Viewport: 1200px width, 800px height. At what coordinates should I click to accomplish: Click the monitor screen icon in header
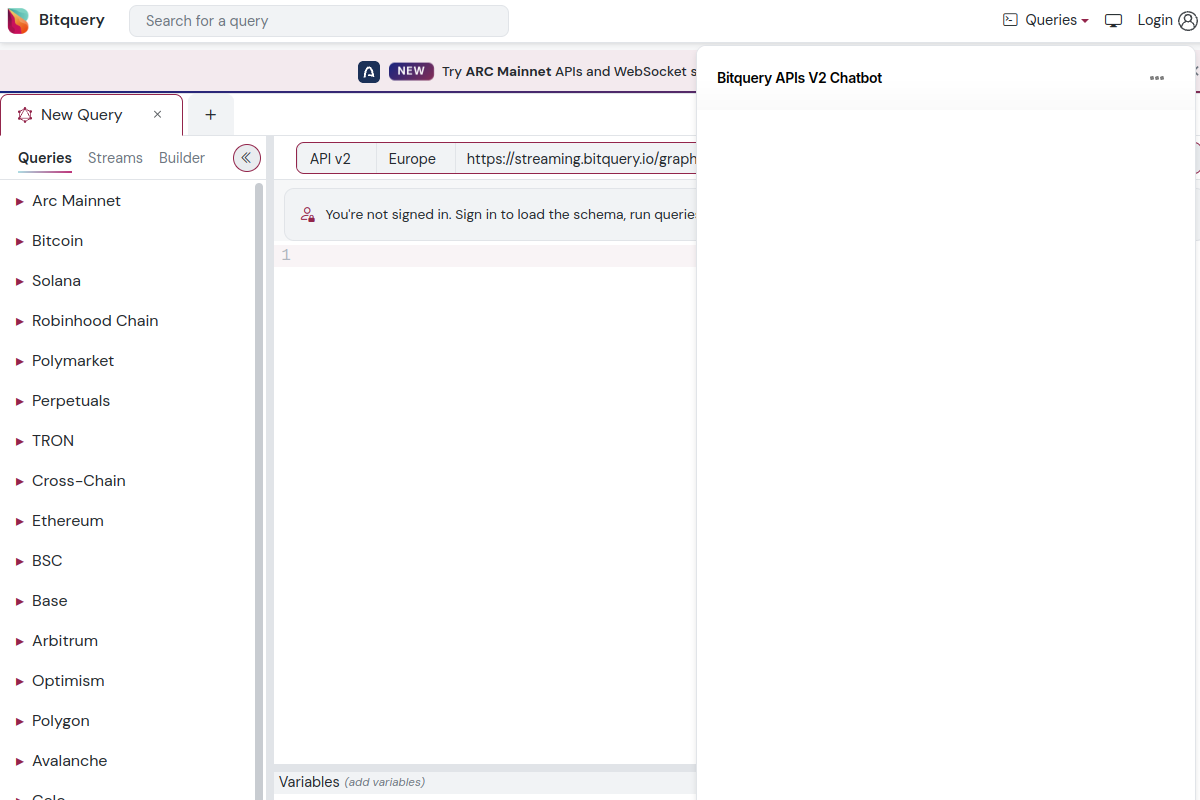coord(1114,20)
